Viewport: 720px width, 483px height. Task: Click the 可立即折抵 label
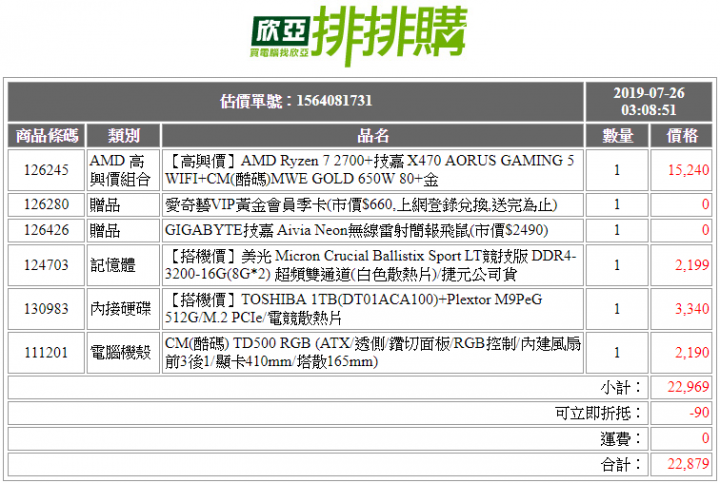click(x=597, y=413)
